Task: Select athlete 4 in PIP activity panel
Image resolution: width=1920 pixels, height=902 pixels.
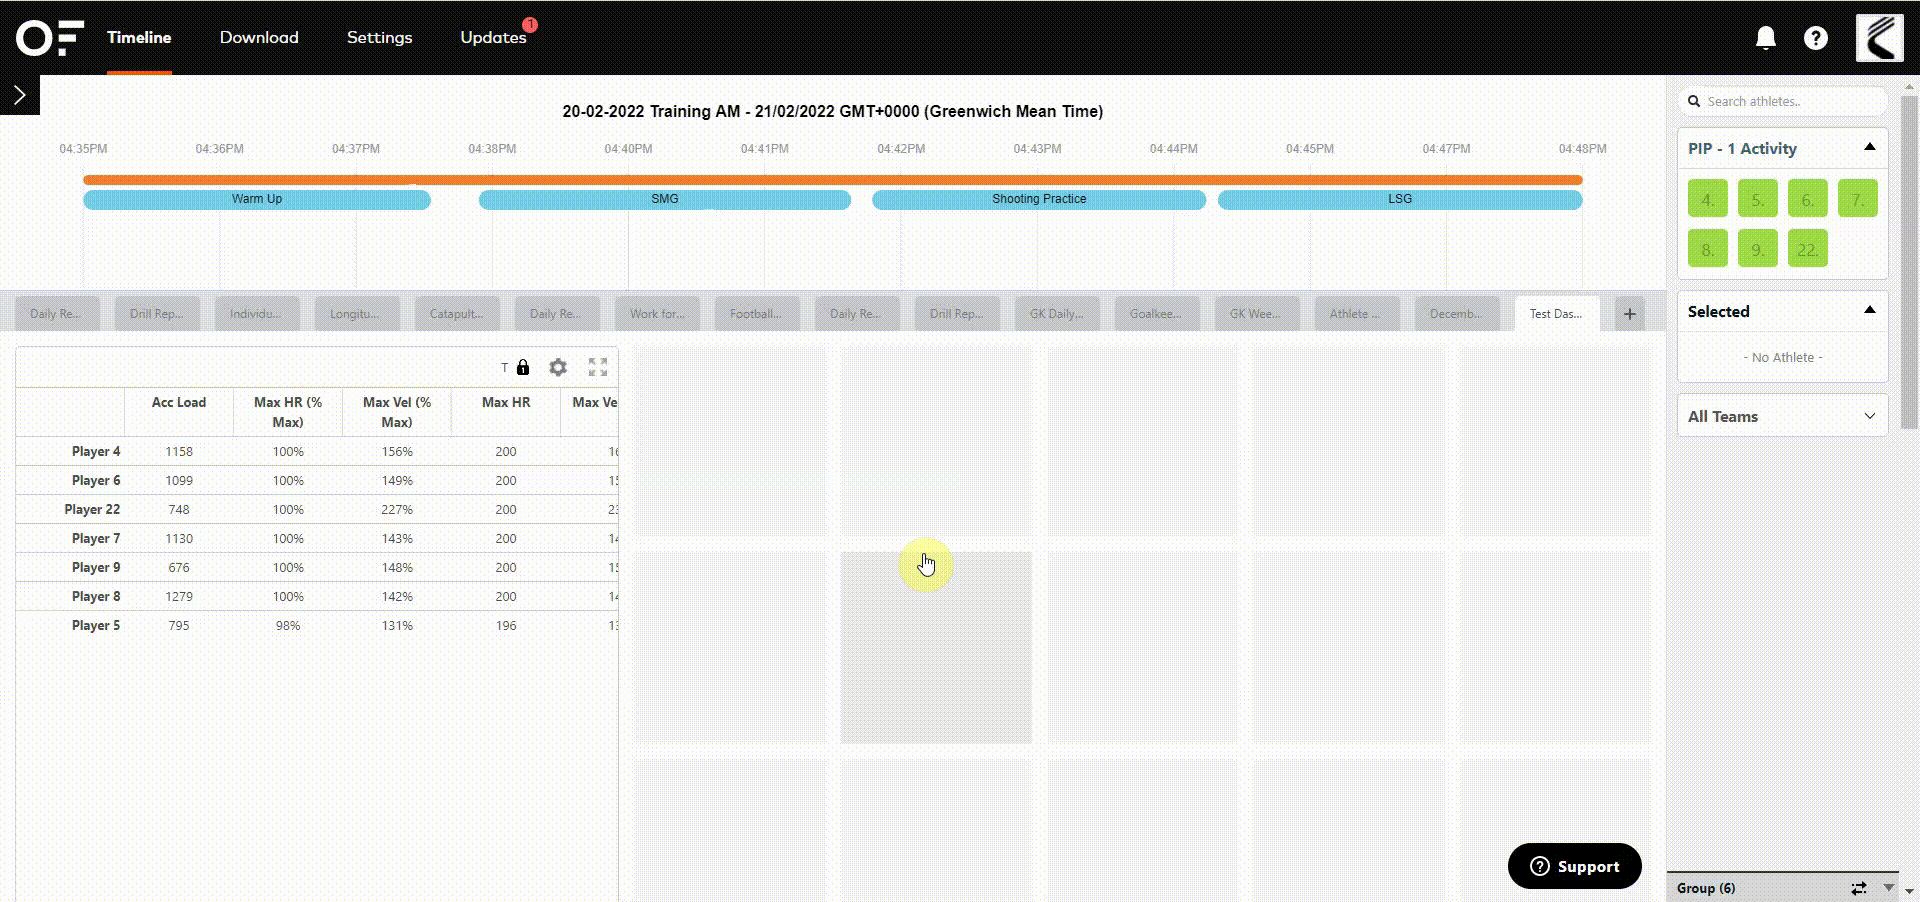Action: pos(1707,198)
